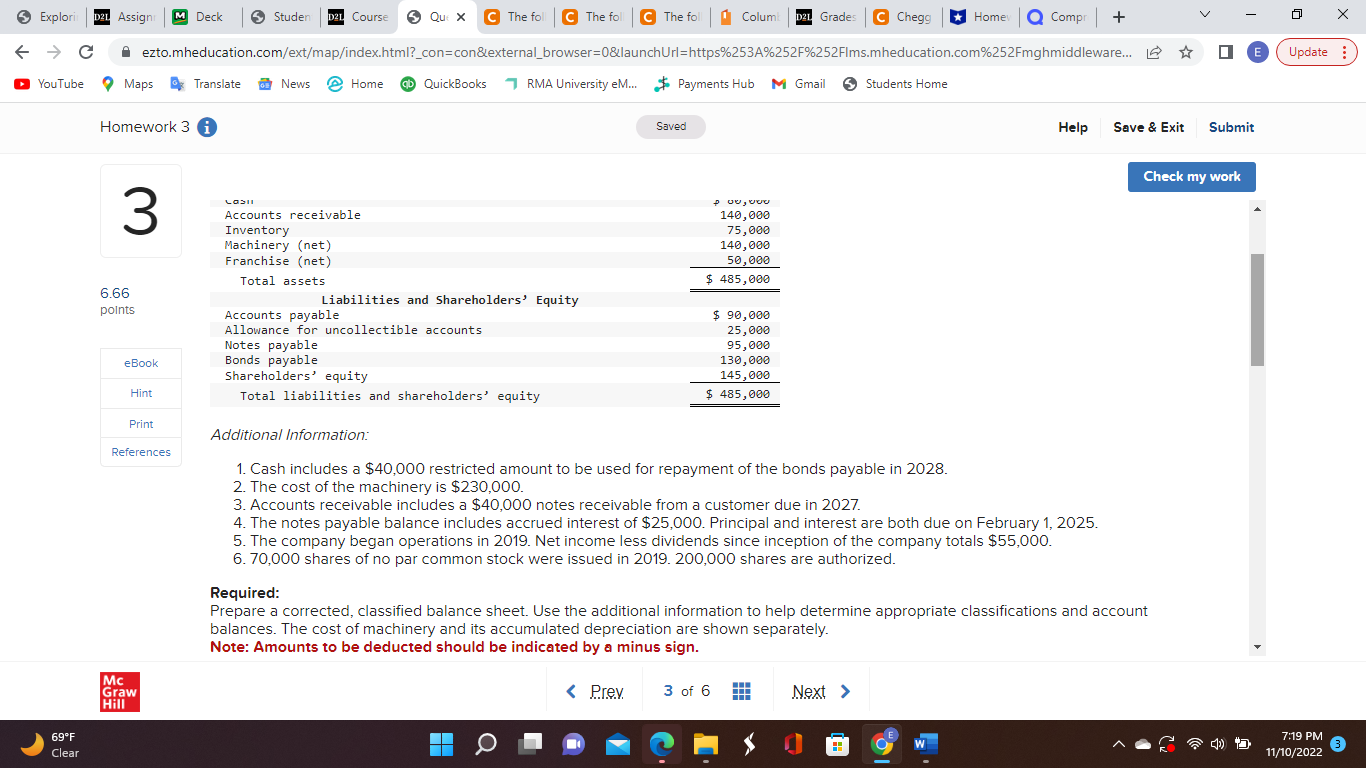Open Microsoft Store from the taskbar

(x=838, y=744)
